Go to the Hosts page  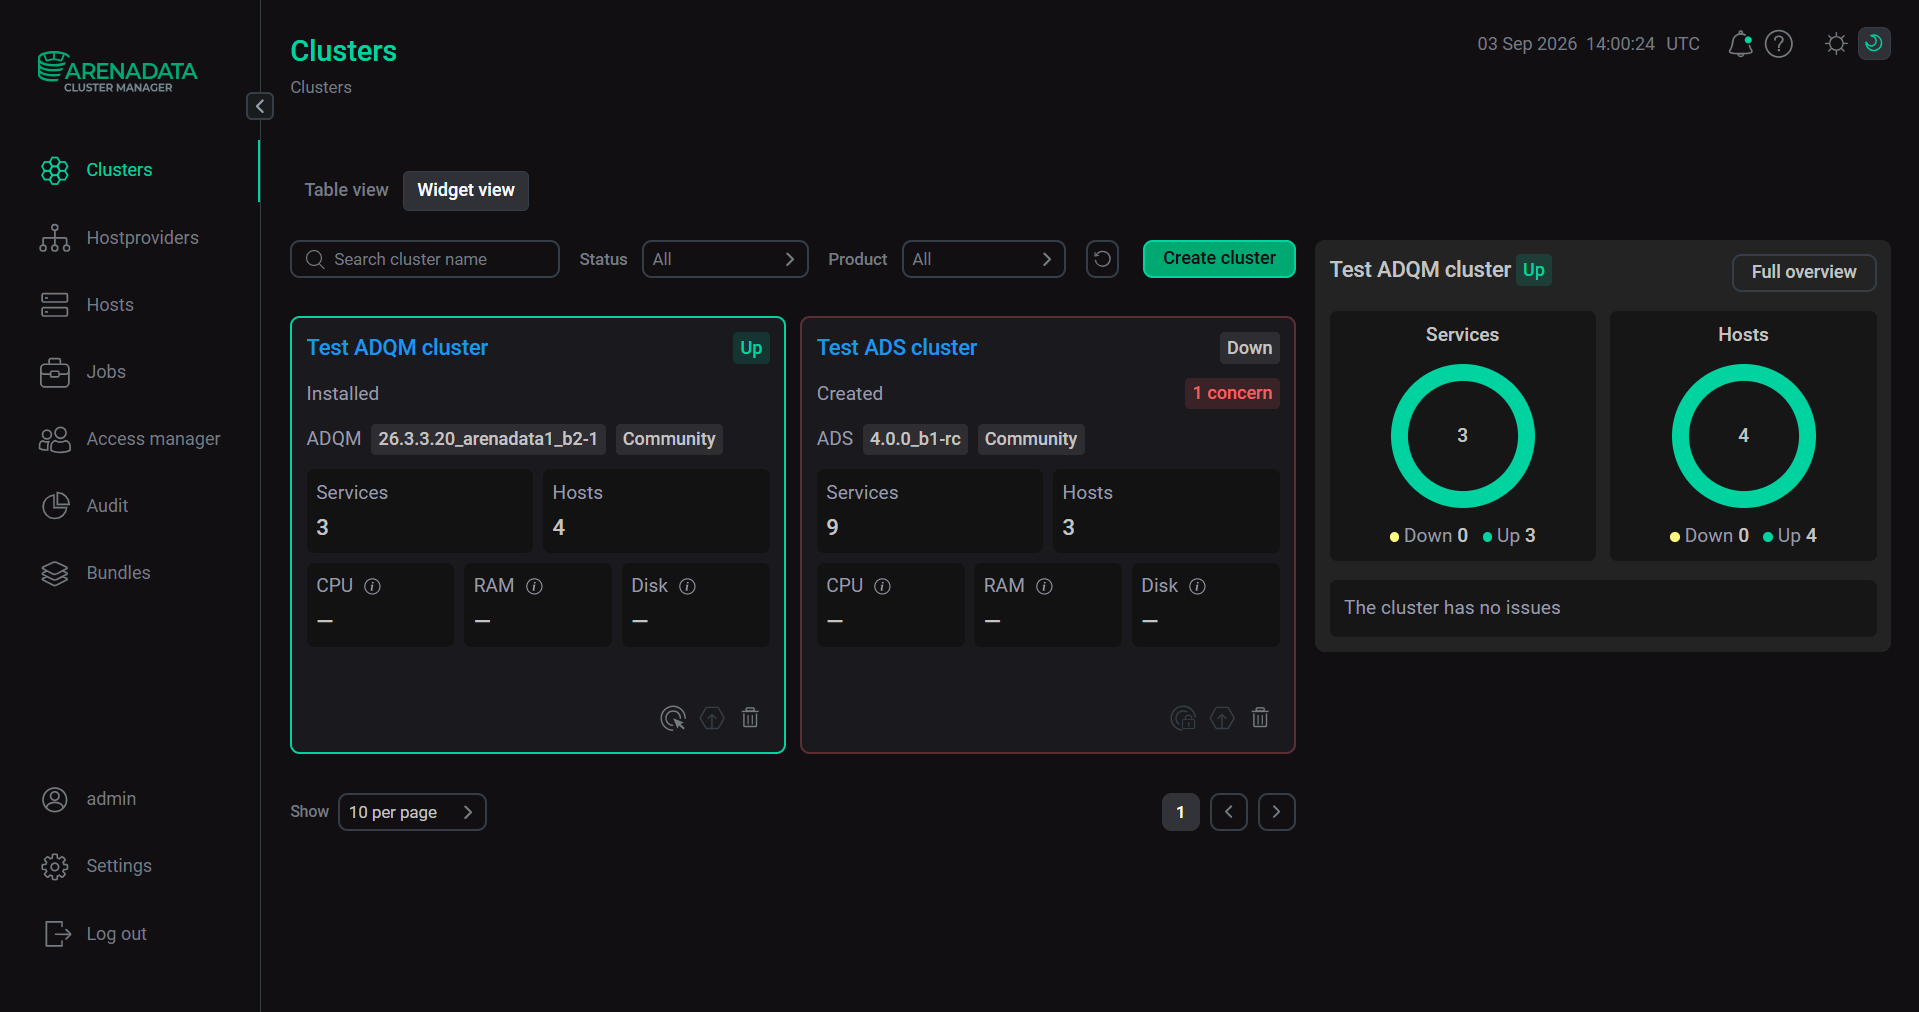110,305
